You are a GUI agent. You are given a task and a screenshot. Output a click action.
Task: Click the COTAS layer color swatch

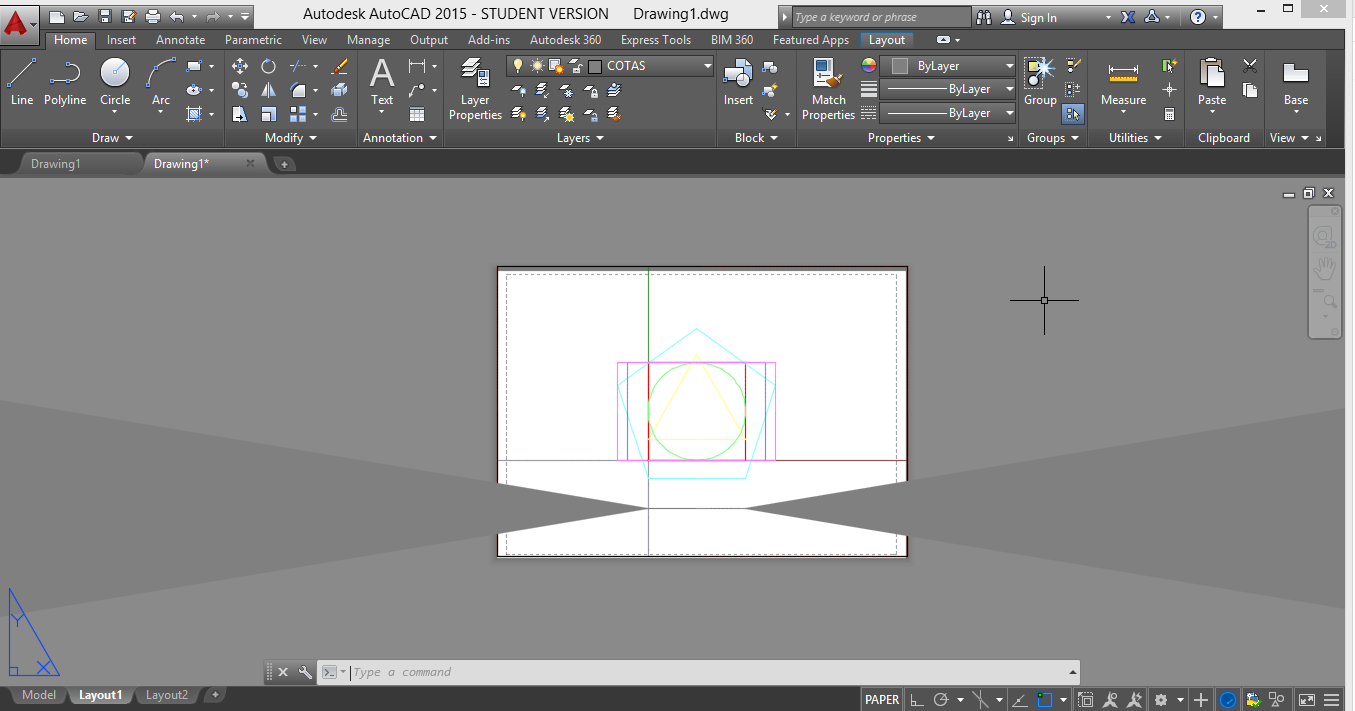click(595, 66)
